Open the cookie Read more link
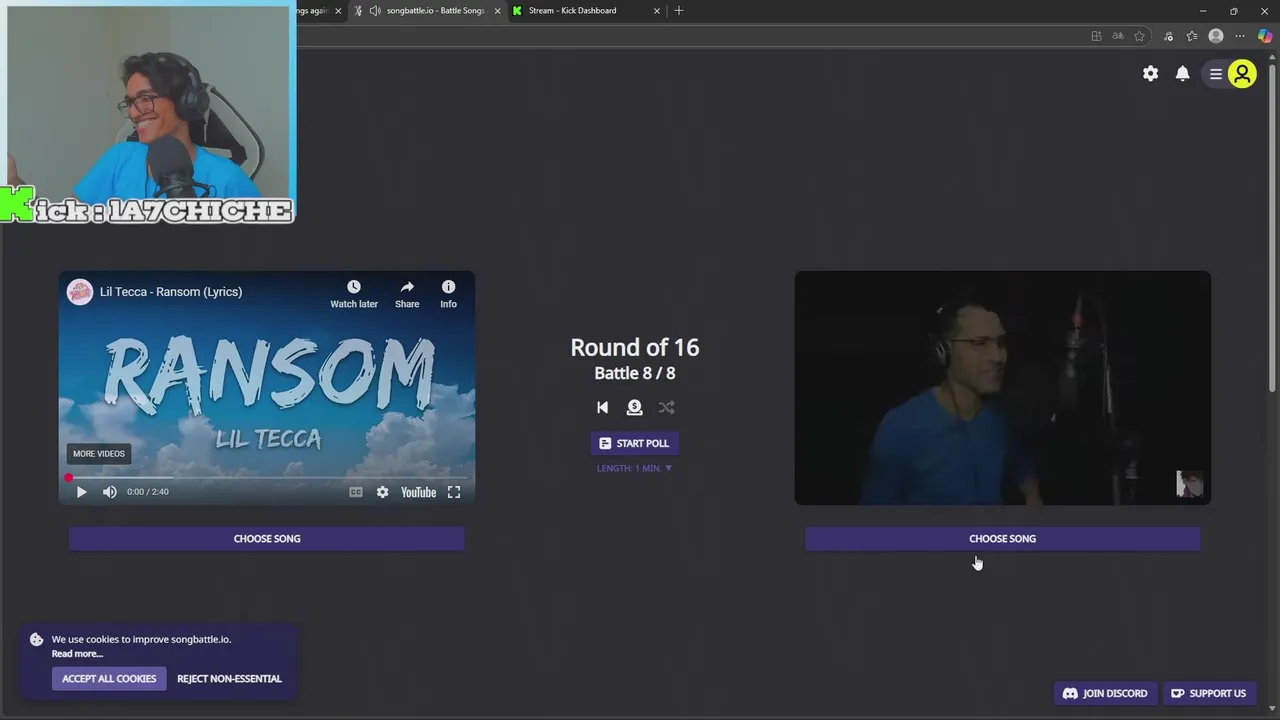Image resolution: width=1280 pixels, height=720 pixels. [77, 654]
